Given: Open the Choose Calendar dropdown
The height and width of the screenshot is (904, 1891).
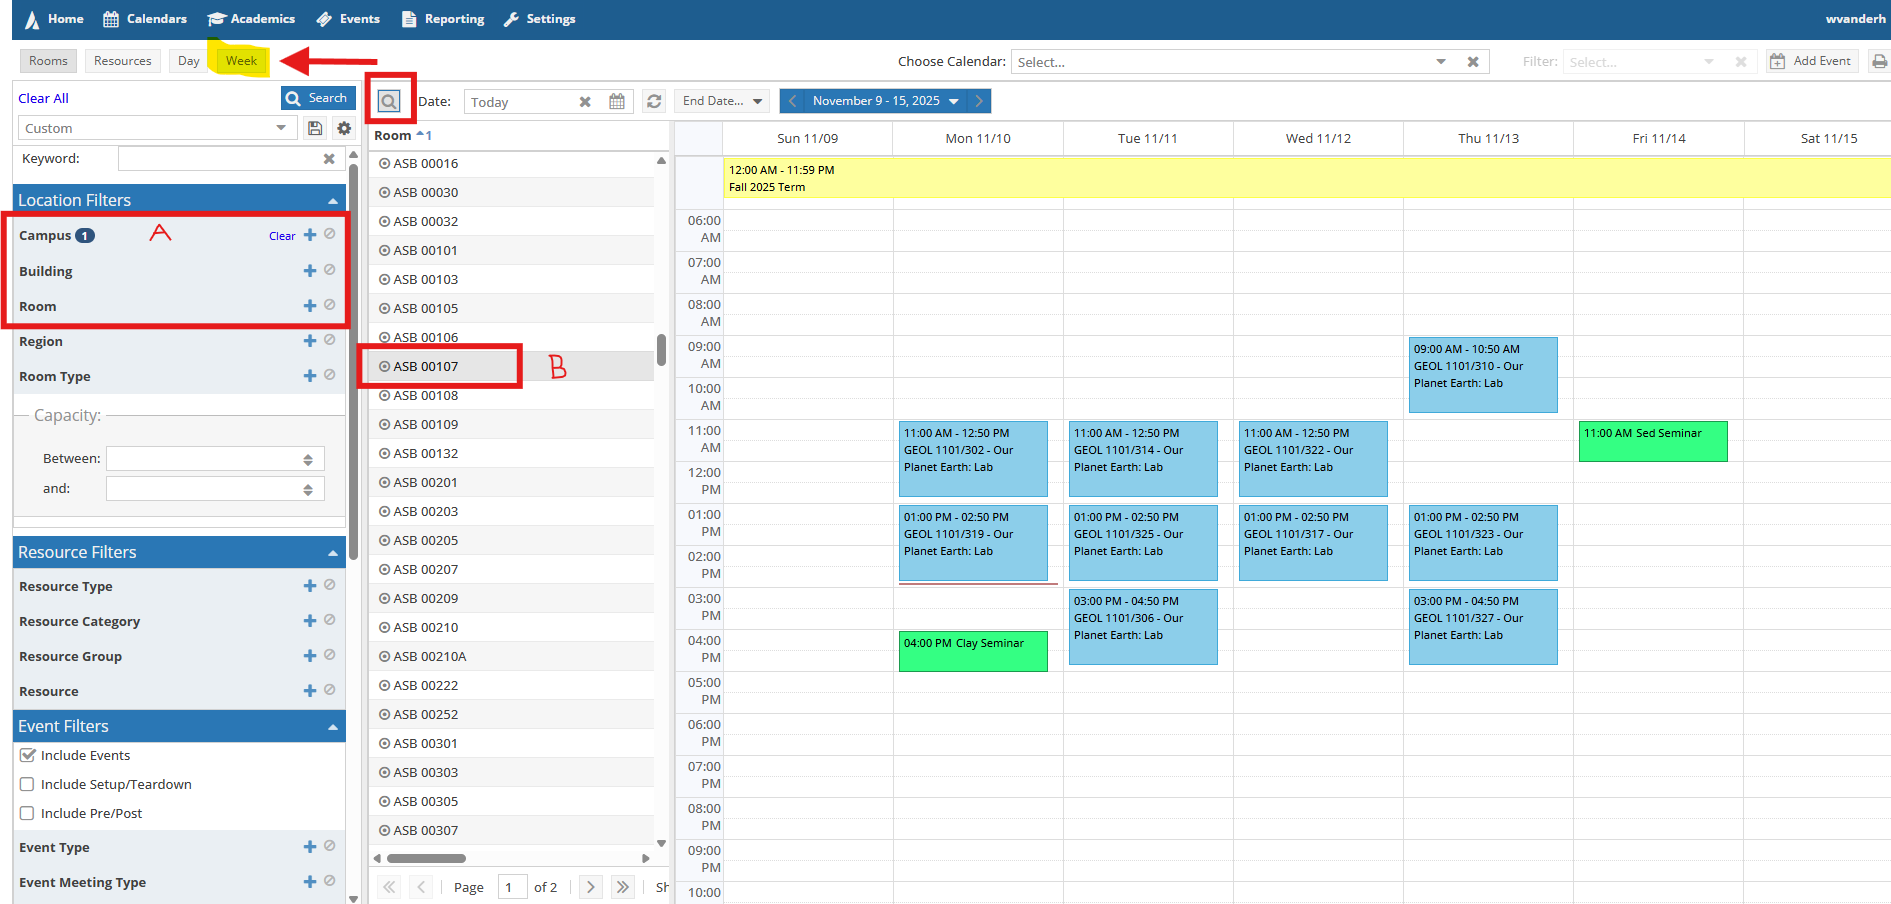Looking at the screenshot, I should click(1440, 61).
